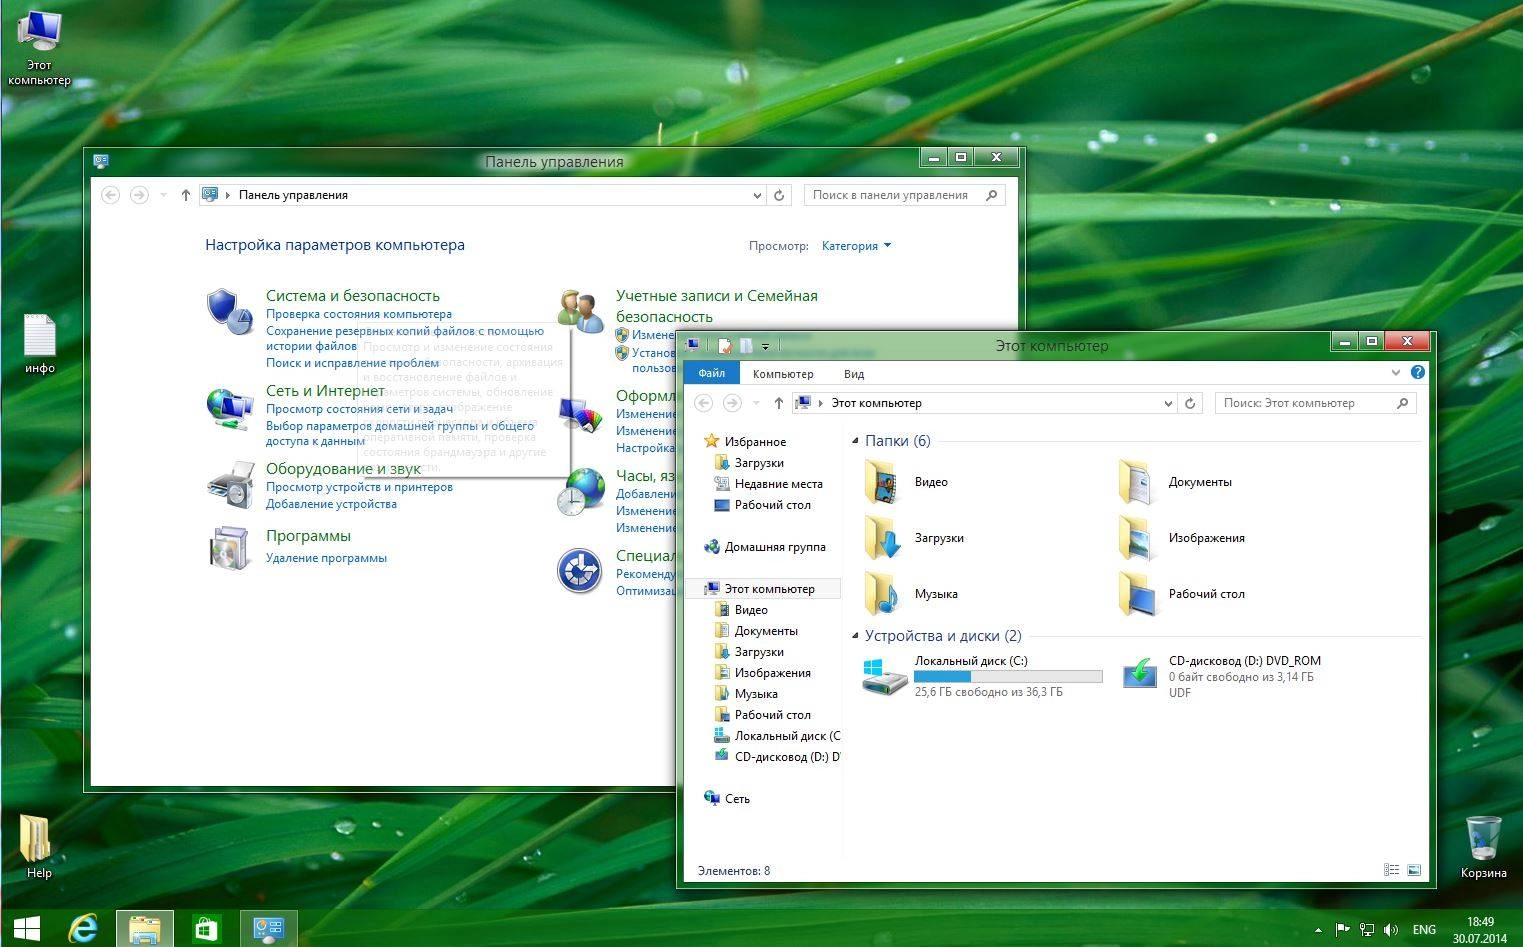Open Удаление программы link
The height and width of the screenshot is (947, 1523).
click(x=326, y=558)
